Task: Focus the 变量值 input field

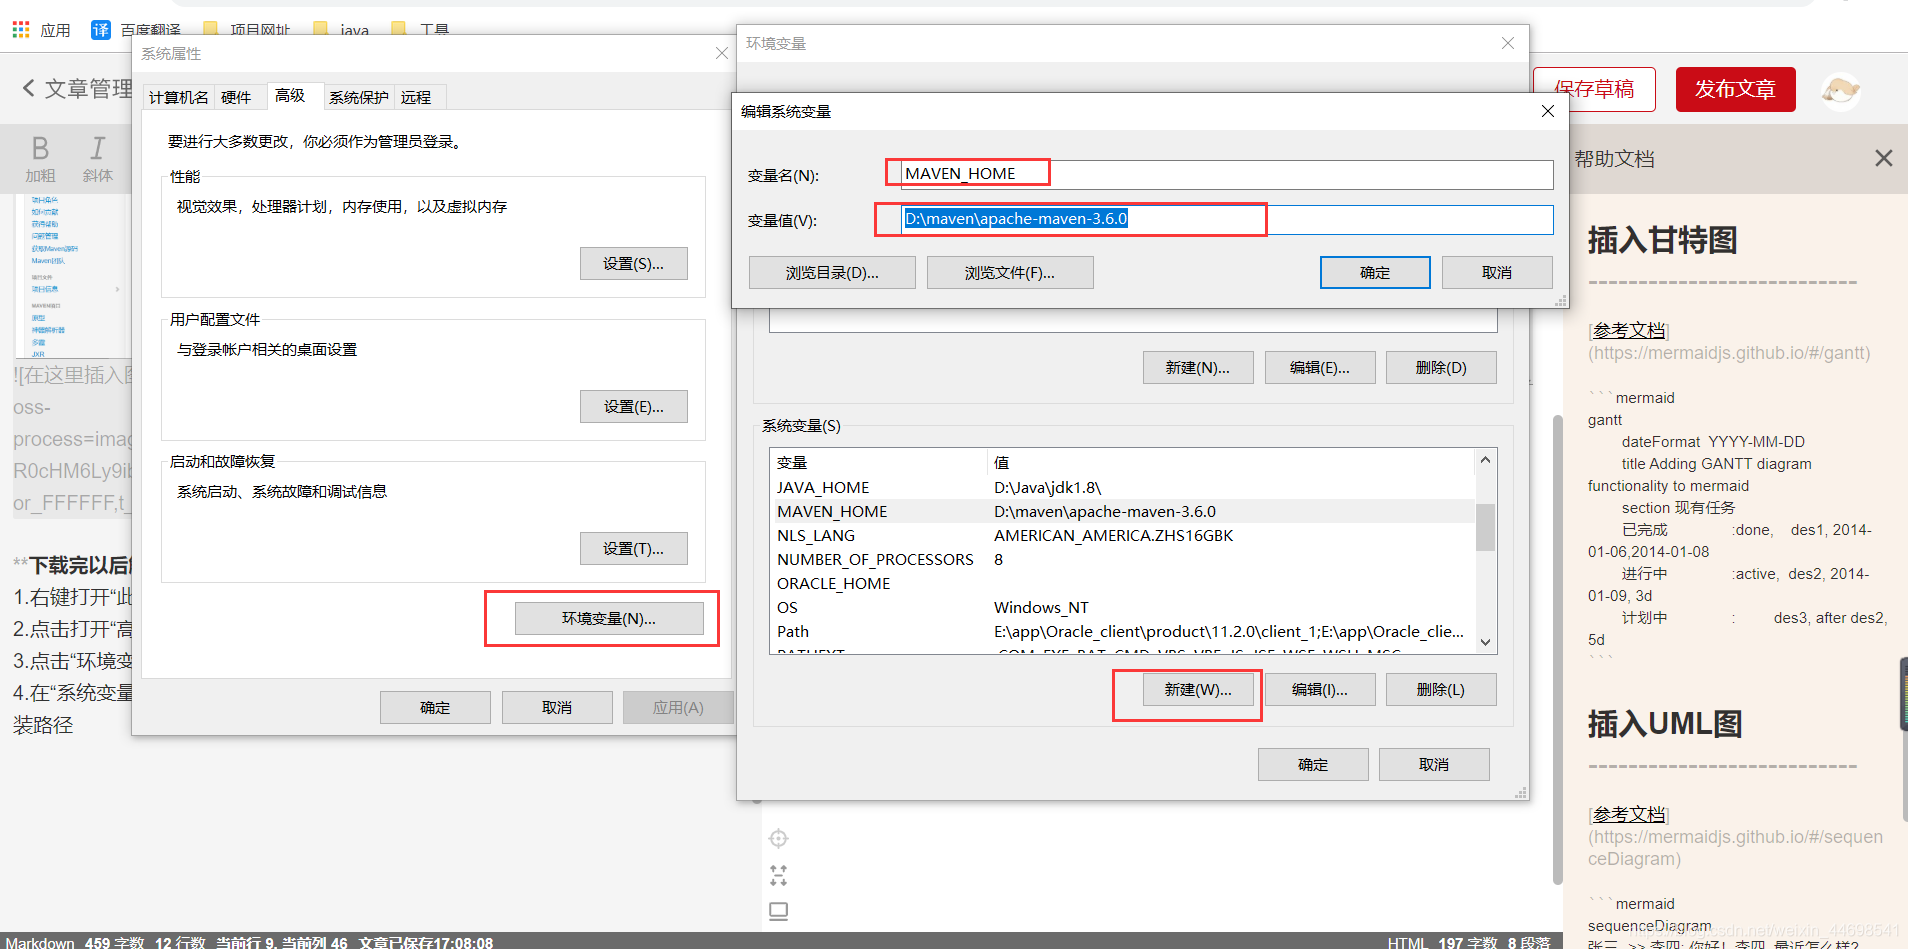Action: (x=1226, y=219)
